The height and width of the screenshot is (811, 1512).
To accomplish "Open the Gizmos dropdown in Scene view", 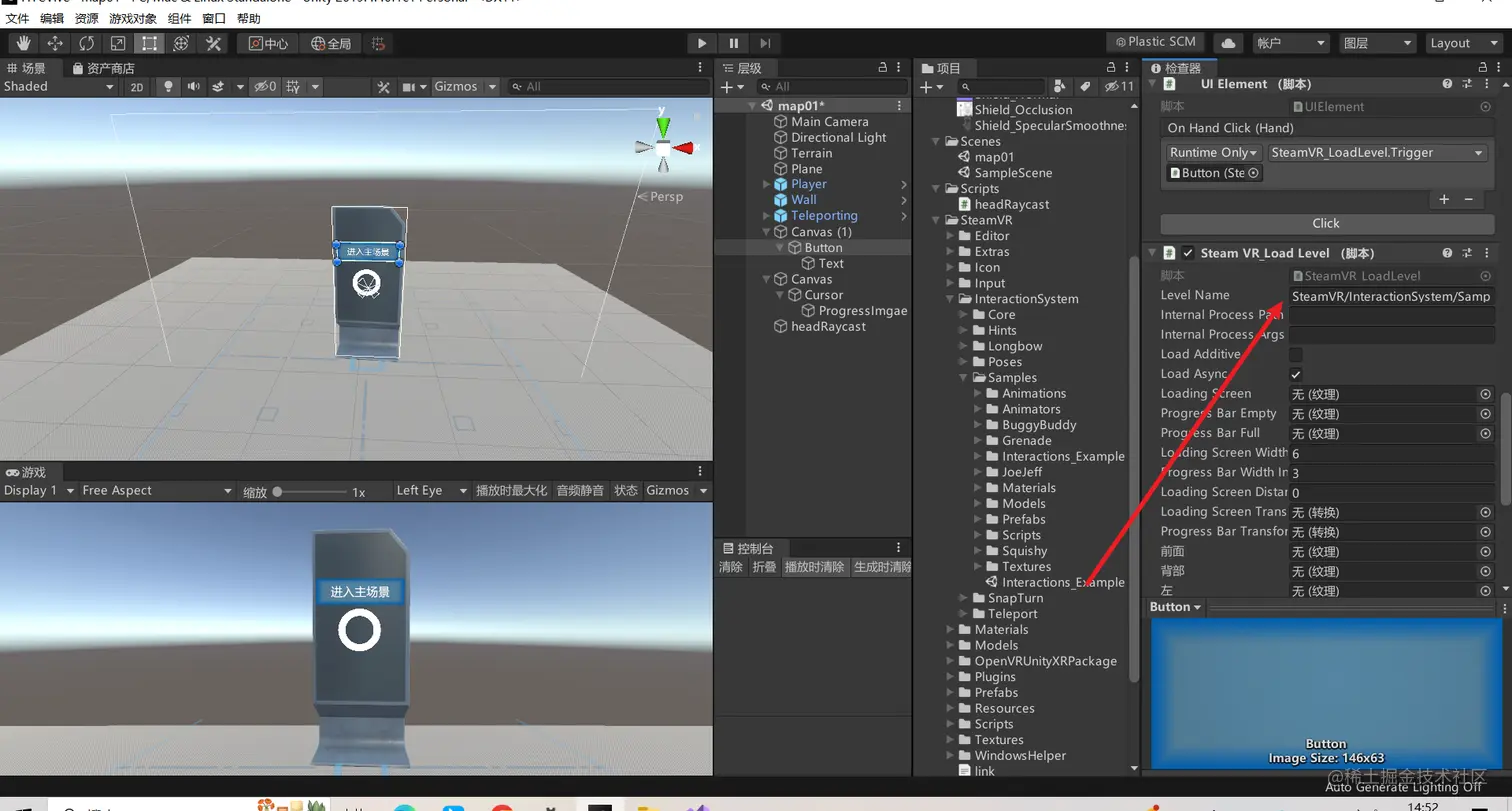I will (463, 87).
